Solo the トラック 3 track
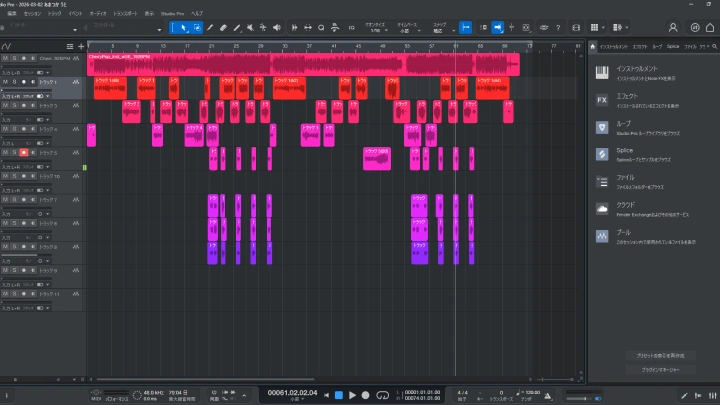This screenshot has height=405, width=720. pos(15,105)
